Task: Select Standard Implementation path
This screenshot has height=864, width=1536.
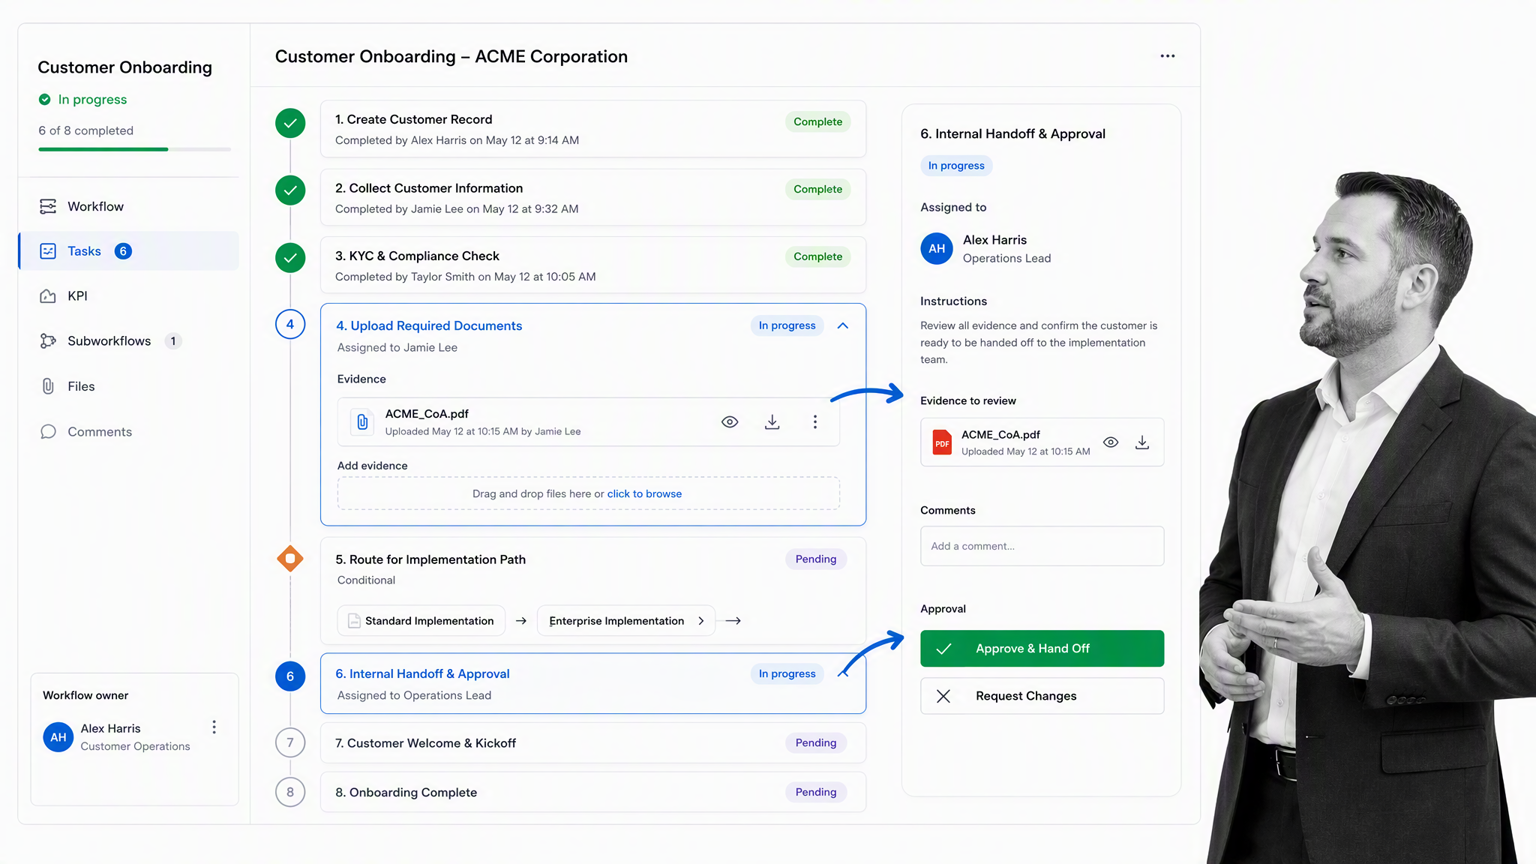Action: pyautogui.click(x=421, y=621)
